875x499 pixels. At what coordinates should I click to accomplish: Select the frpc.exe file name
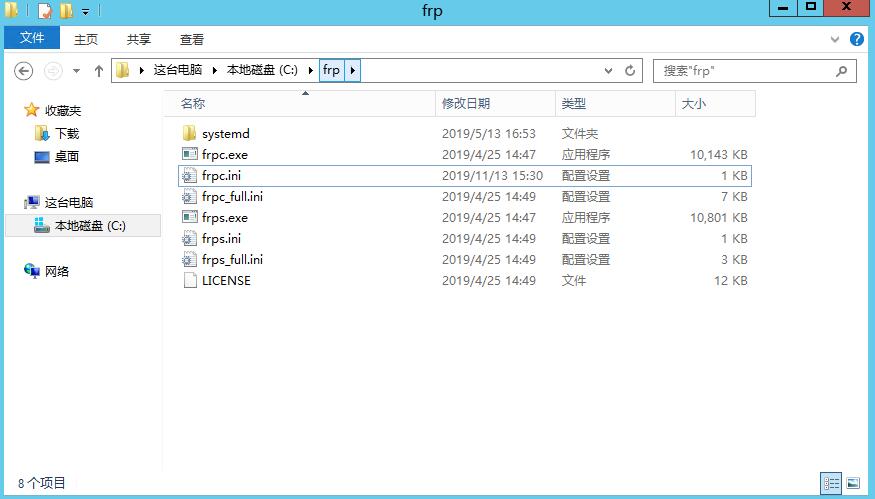click(225, 155)
